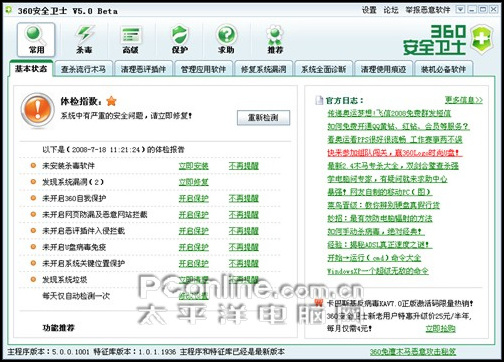This screenshot has width=504, height=362.
Task: Click 不再提醒 for 网页防漏及恶意网站拦截
Action: click(244, 215)
